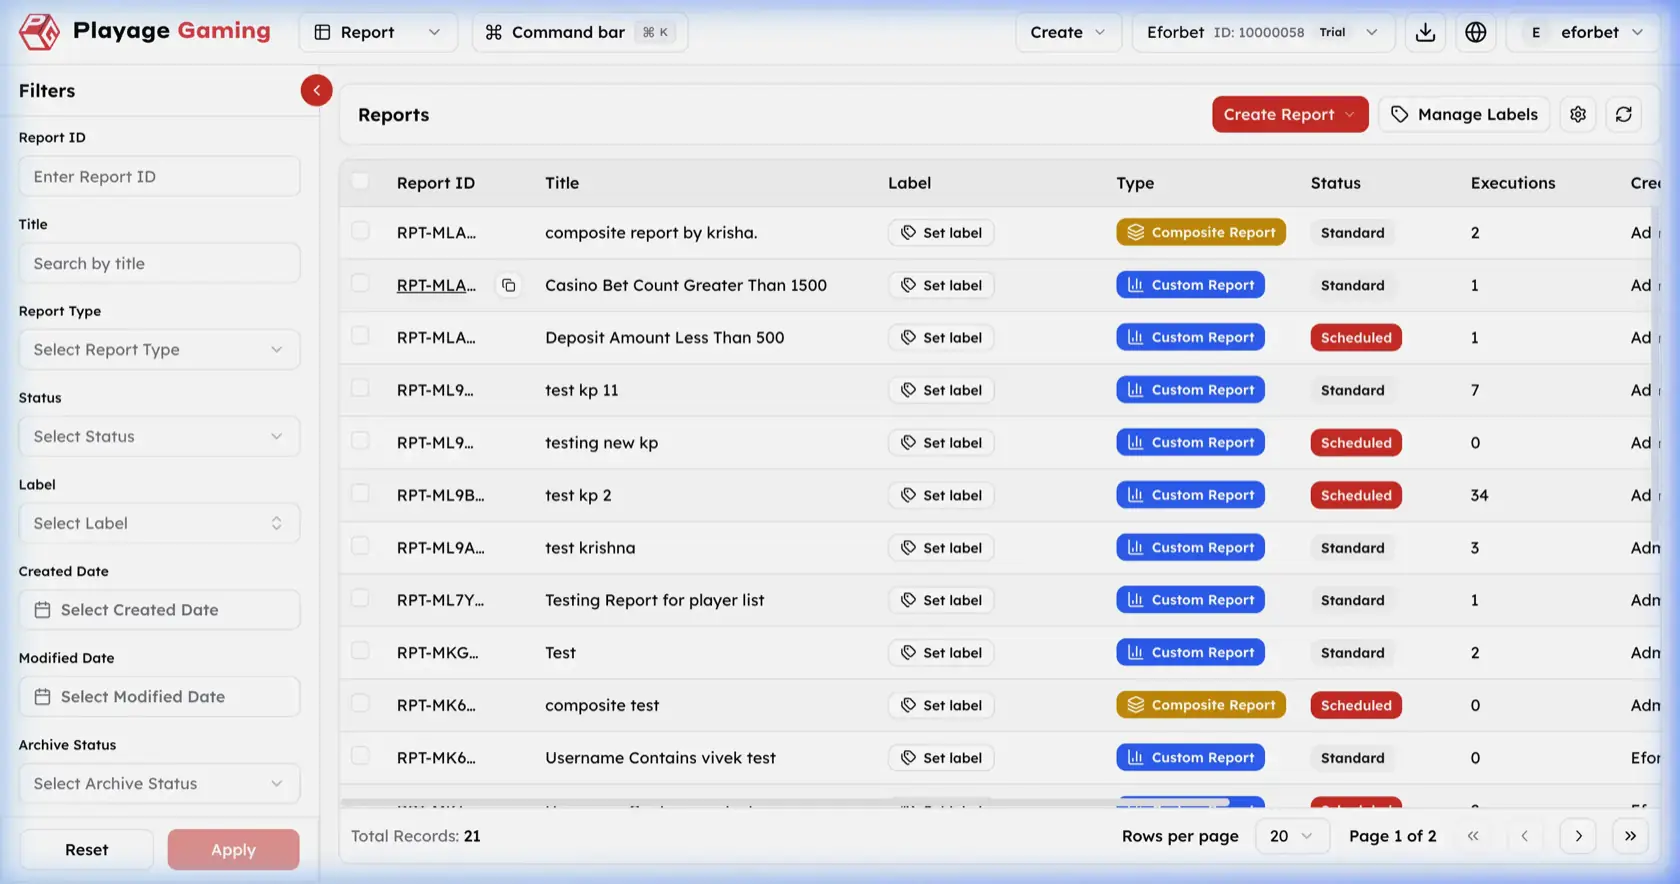
Task: Check the composite test row
Action: 360,703
